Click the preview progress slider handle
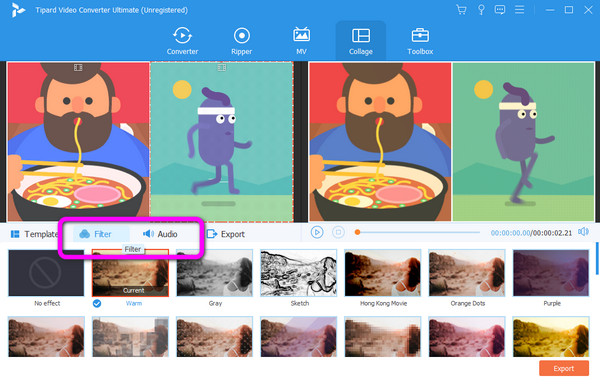600x388 pixels. pos(357,232)
